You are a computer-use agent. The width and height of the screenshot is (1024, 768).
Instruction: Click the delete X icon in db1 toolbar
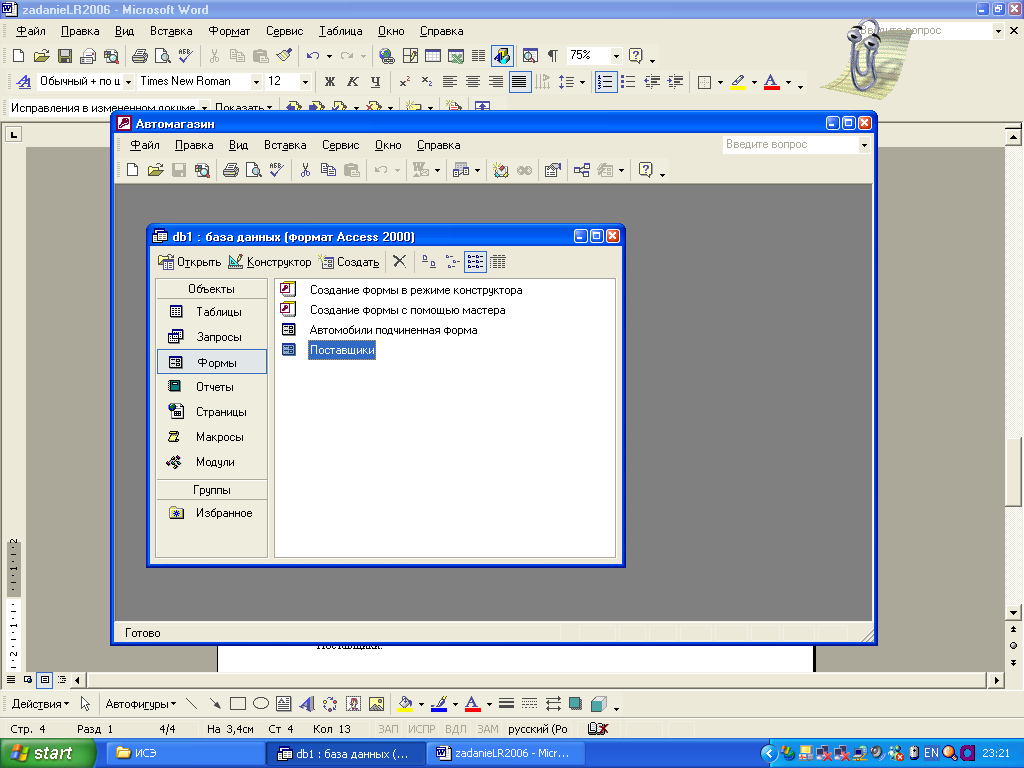click(399, 262)
